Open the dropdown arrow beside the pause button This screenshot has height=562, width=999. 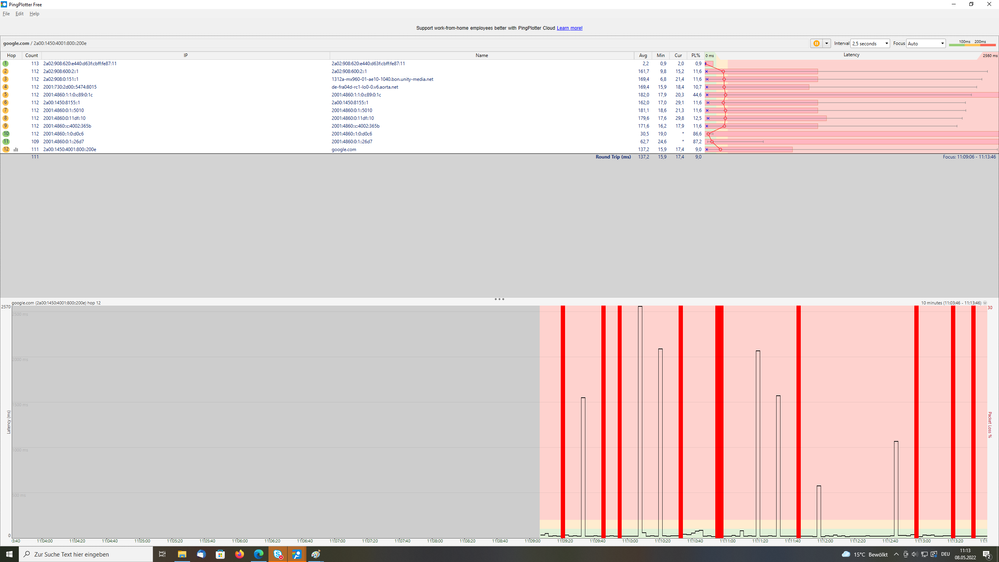(x=826, y=43)
